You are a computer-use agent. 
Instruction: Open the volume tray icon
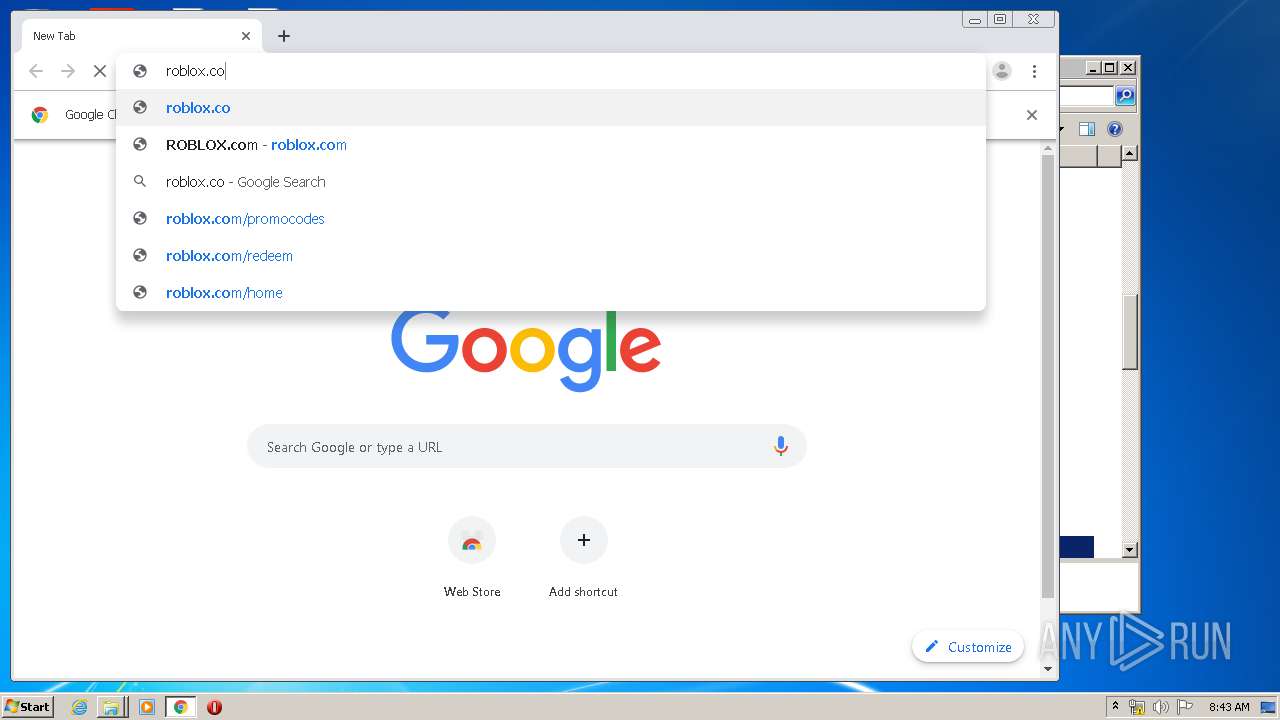tap(1160, 707)
